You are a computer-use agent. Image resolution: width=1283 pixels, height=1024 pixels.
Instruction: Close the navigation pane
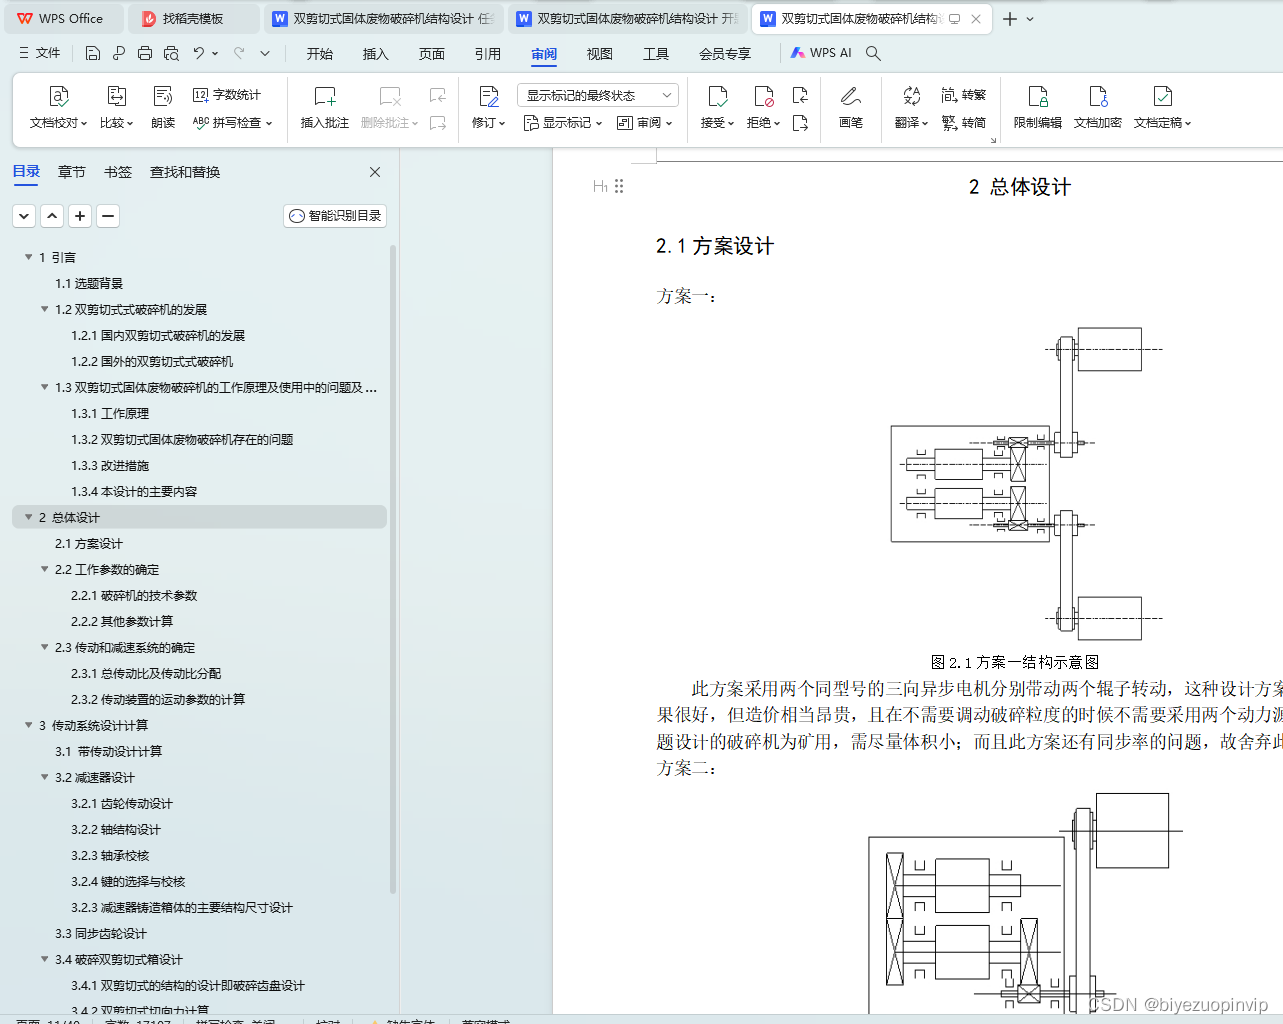(375, 172)
